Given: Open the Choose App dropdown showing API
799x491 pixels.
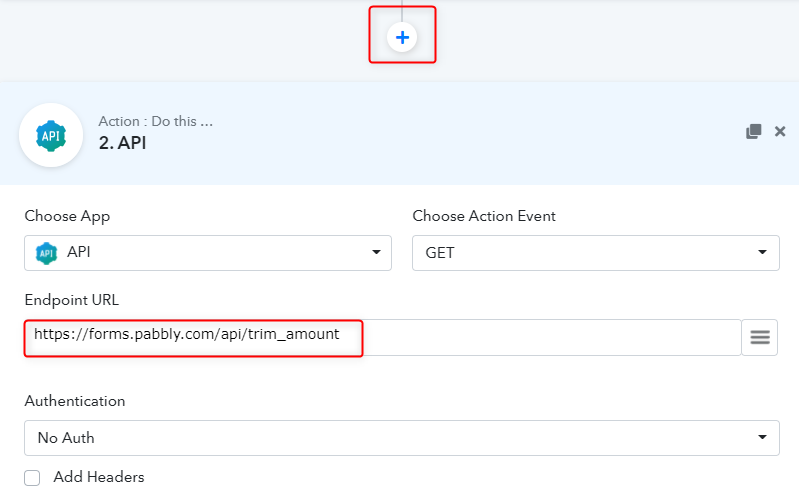Looking at the screenshot, I should [208, 253].
